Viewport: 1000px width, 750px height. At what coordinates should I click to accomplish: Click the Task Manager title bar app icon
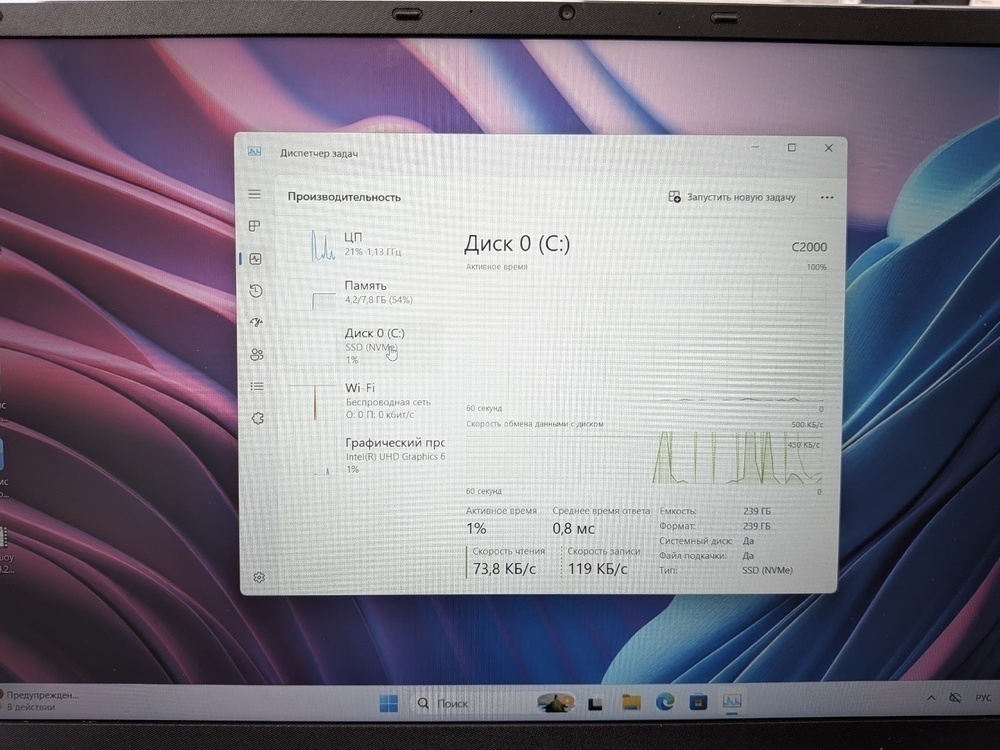[x=254, y=151]
